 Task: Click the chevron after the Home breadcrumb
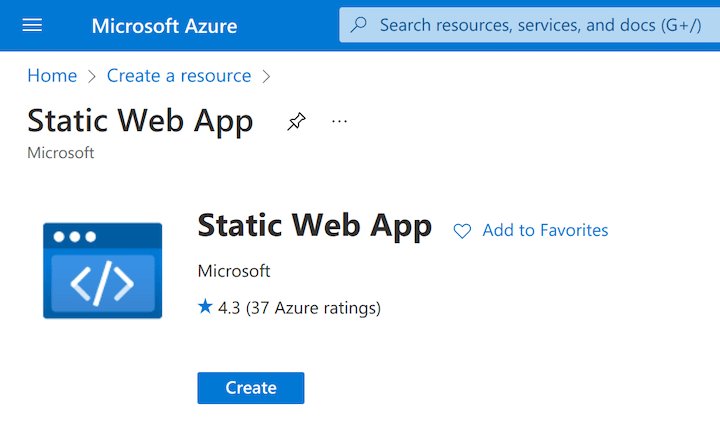tap(92, 76)
